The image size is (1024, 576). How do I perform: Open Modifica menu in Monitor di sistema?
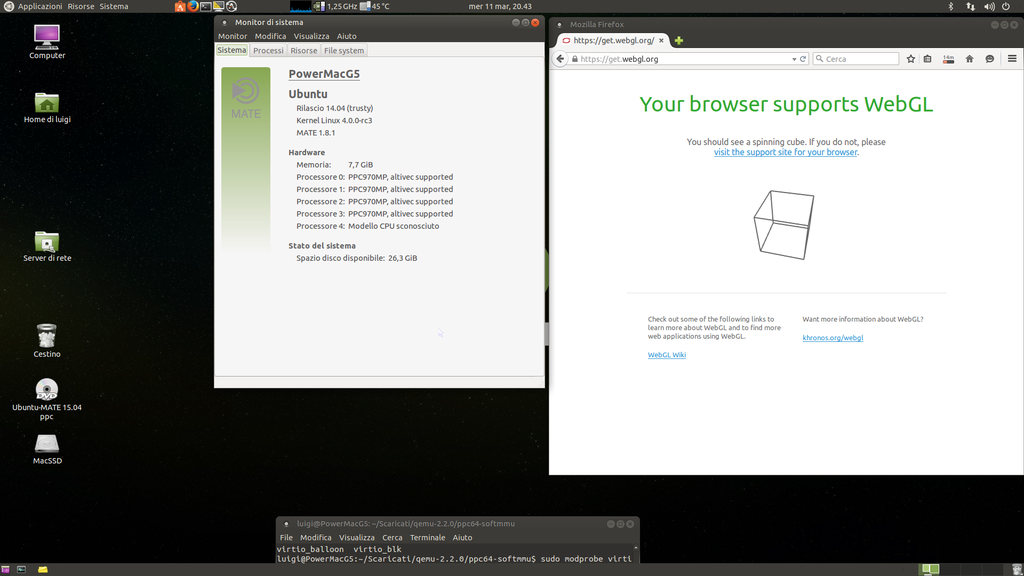click(x=270, y=36)
